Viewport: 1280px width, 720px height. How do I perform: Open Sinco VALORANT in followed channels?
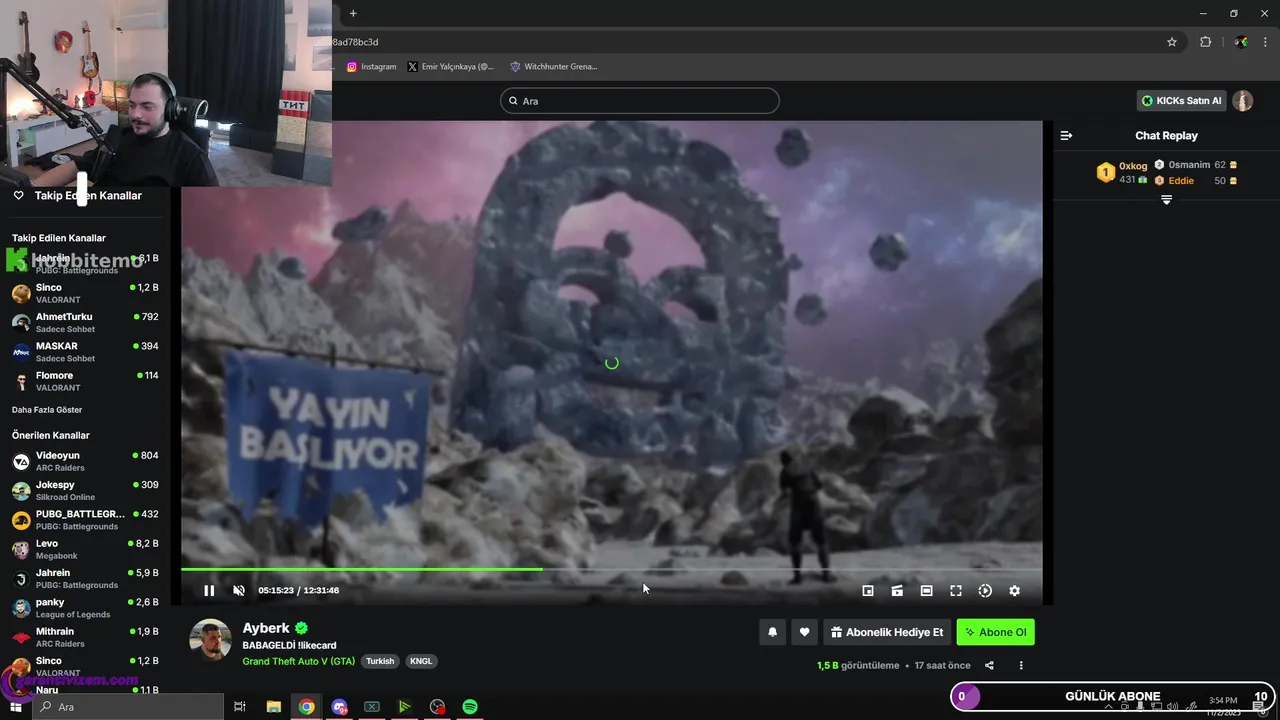click(x=85, y=293)
